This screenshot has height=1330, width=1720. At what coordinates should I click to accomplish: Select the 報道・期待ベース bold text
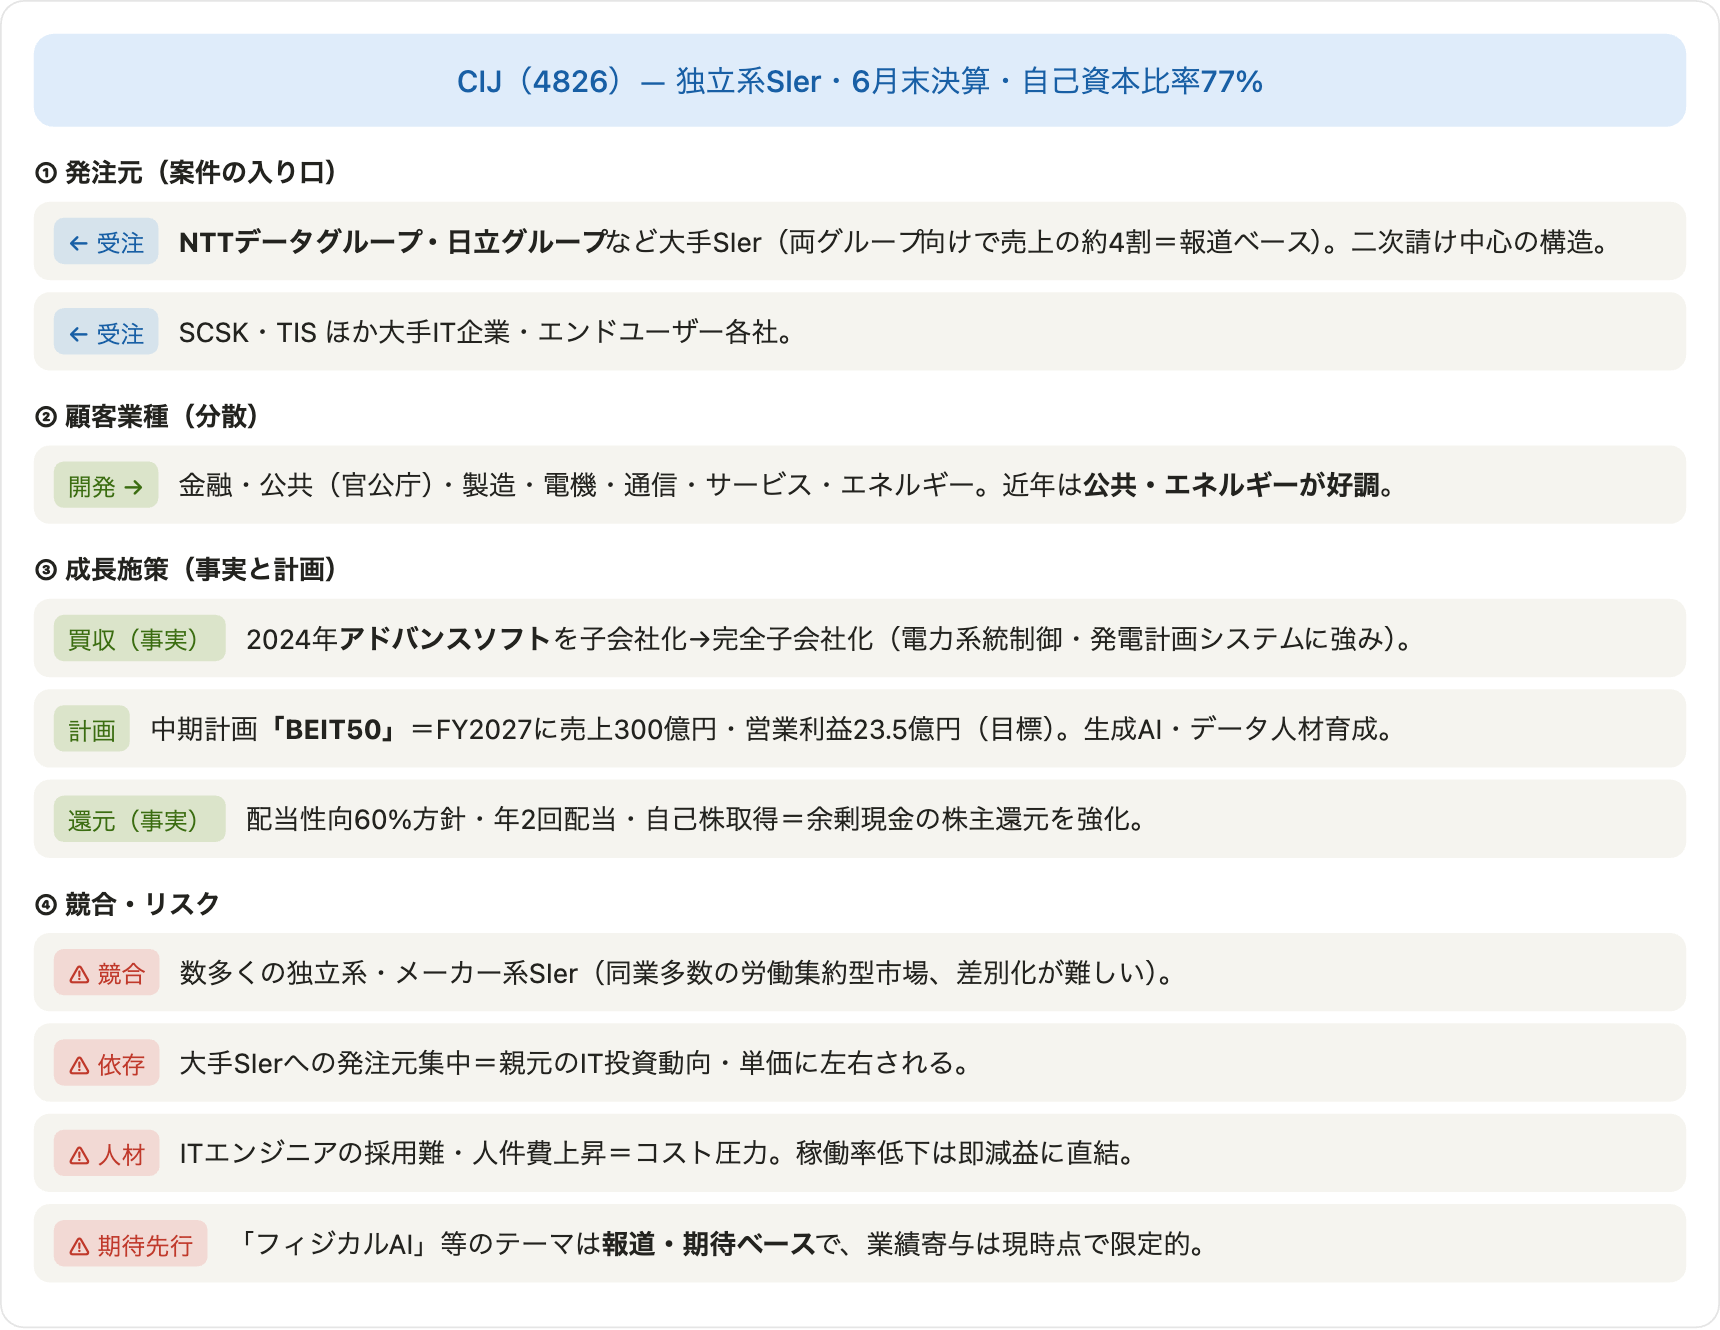click(x=709, y=1244)
